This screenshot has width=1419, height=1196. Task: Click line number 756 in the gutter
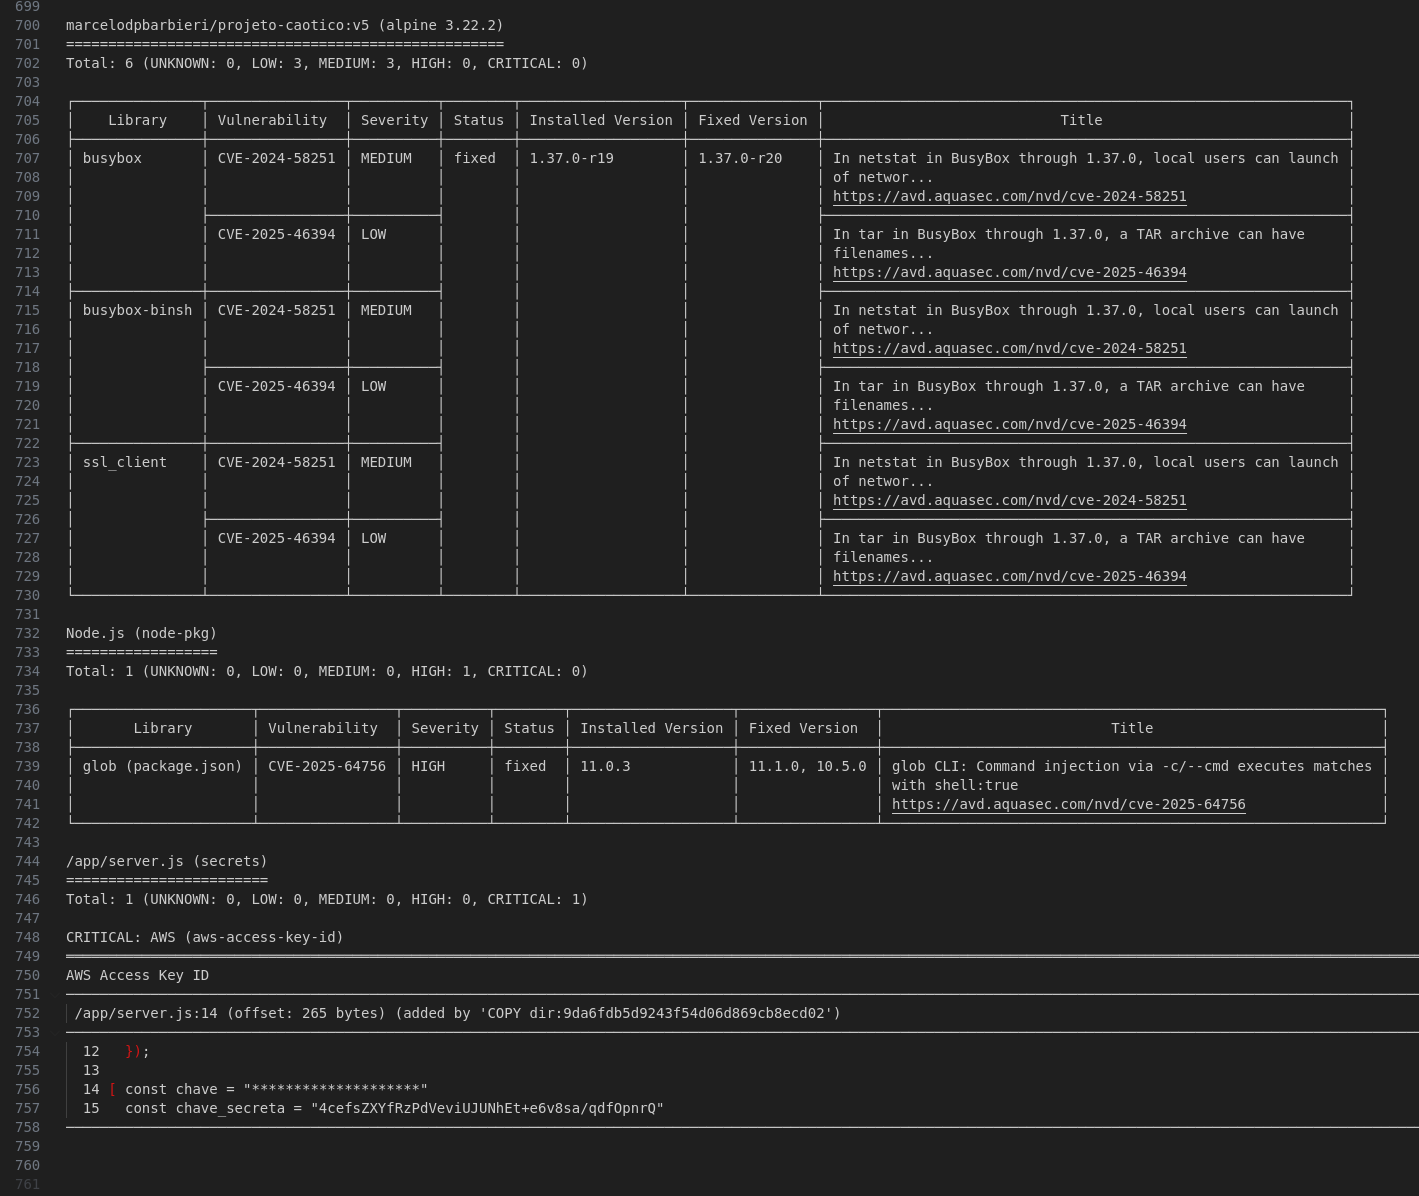coord(28,1089)
